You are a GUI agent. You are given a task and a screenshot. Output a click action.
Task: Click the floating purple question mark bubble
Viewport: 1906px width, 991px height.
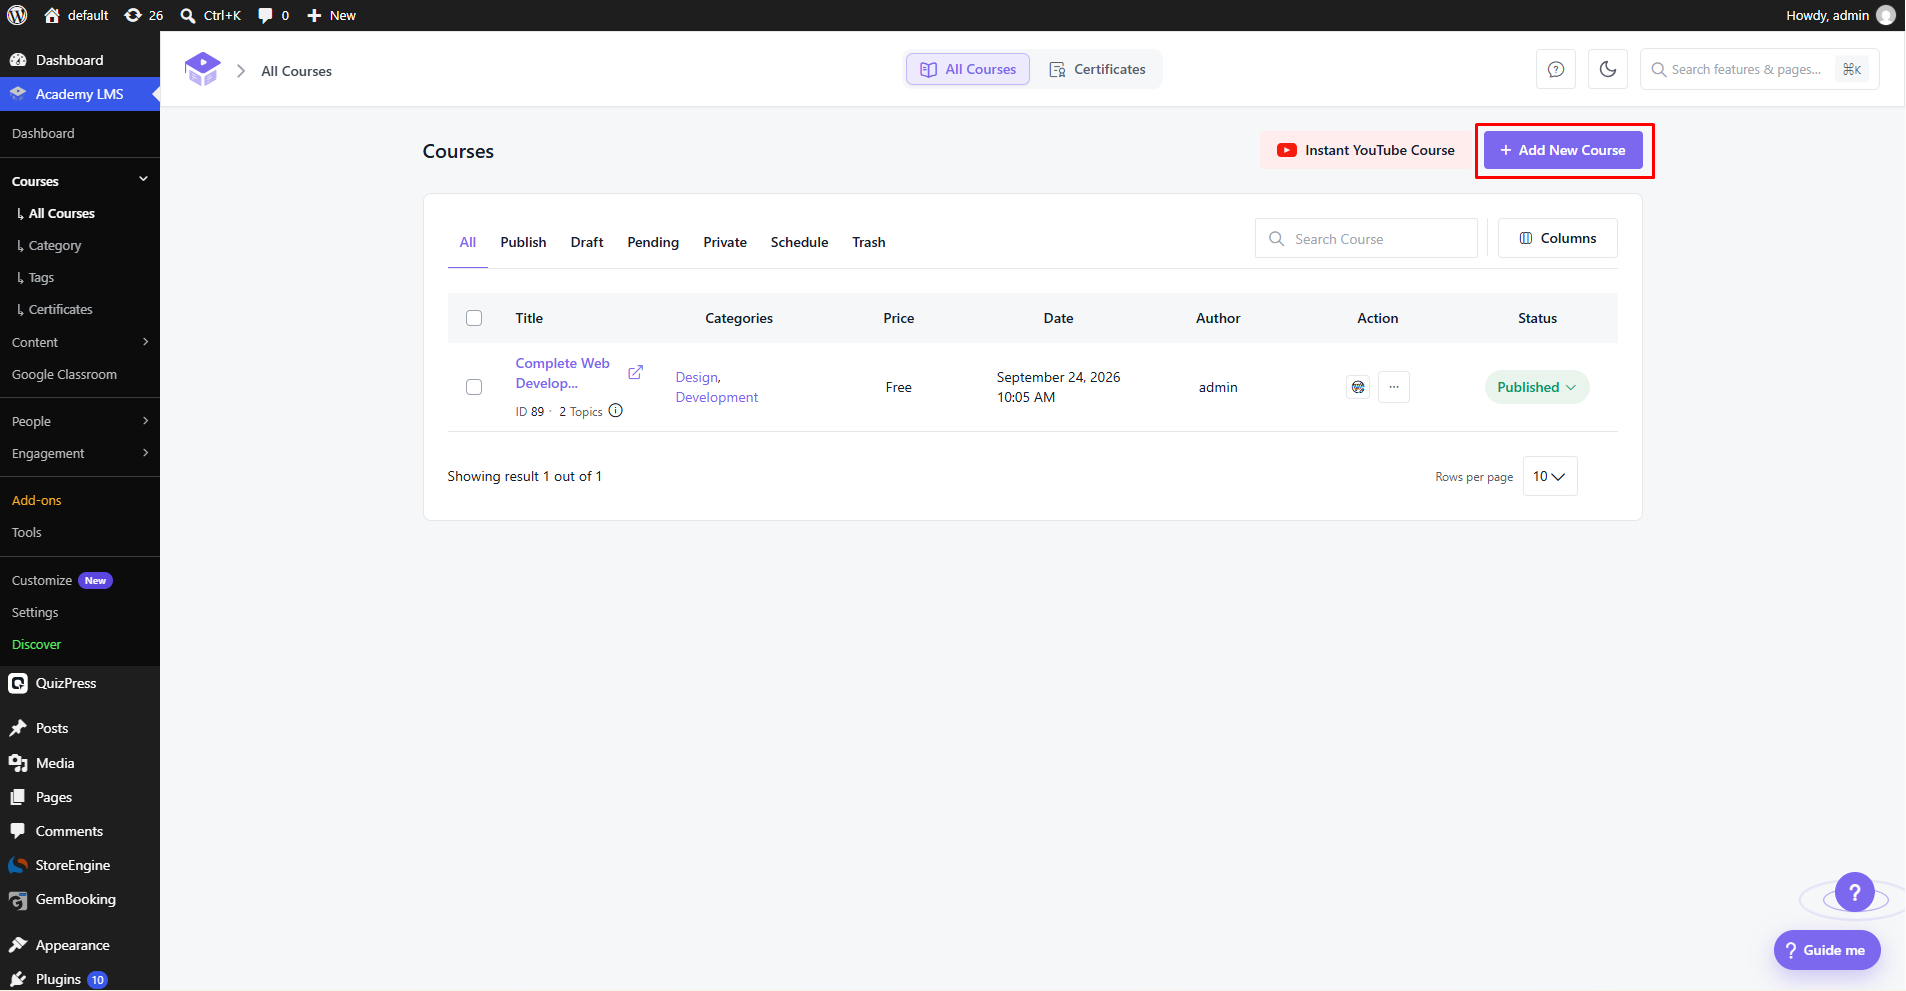pyautogui.click(x=1855, y=892)
